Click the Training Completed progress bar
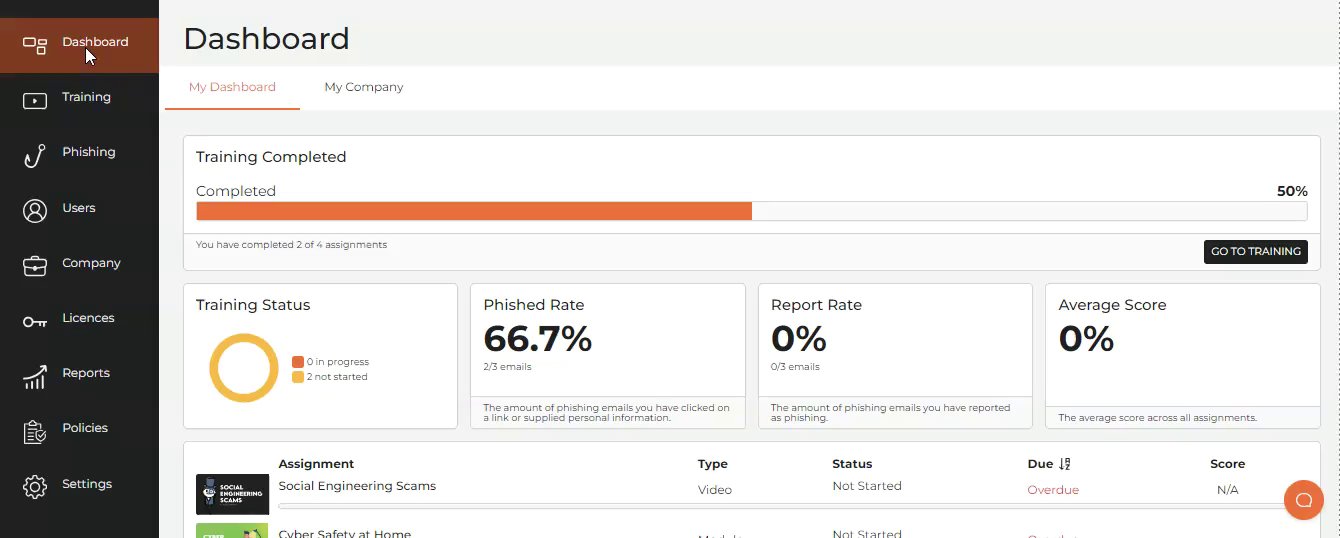Screen dimensions: 1340x538 pos(751,211)
